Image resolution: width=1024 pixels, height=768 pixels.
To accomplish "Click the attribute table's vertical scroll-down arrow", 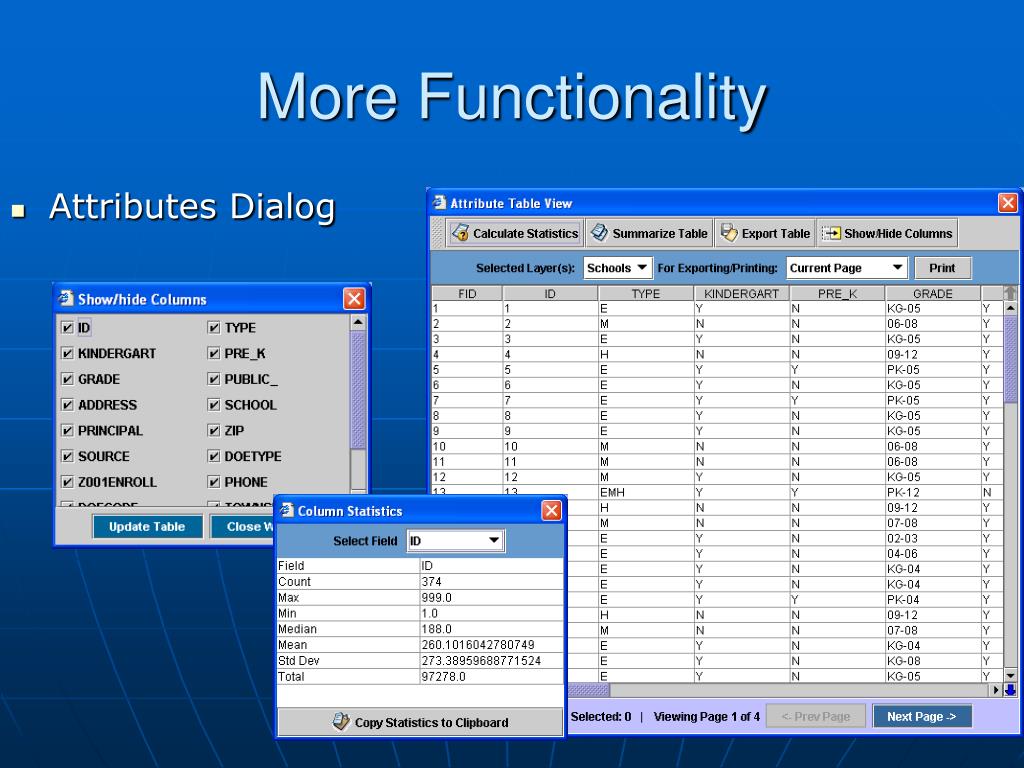I will tap(1010, 676).
